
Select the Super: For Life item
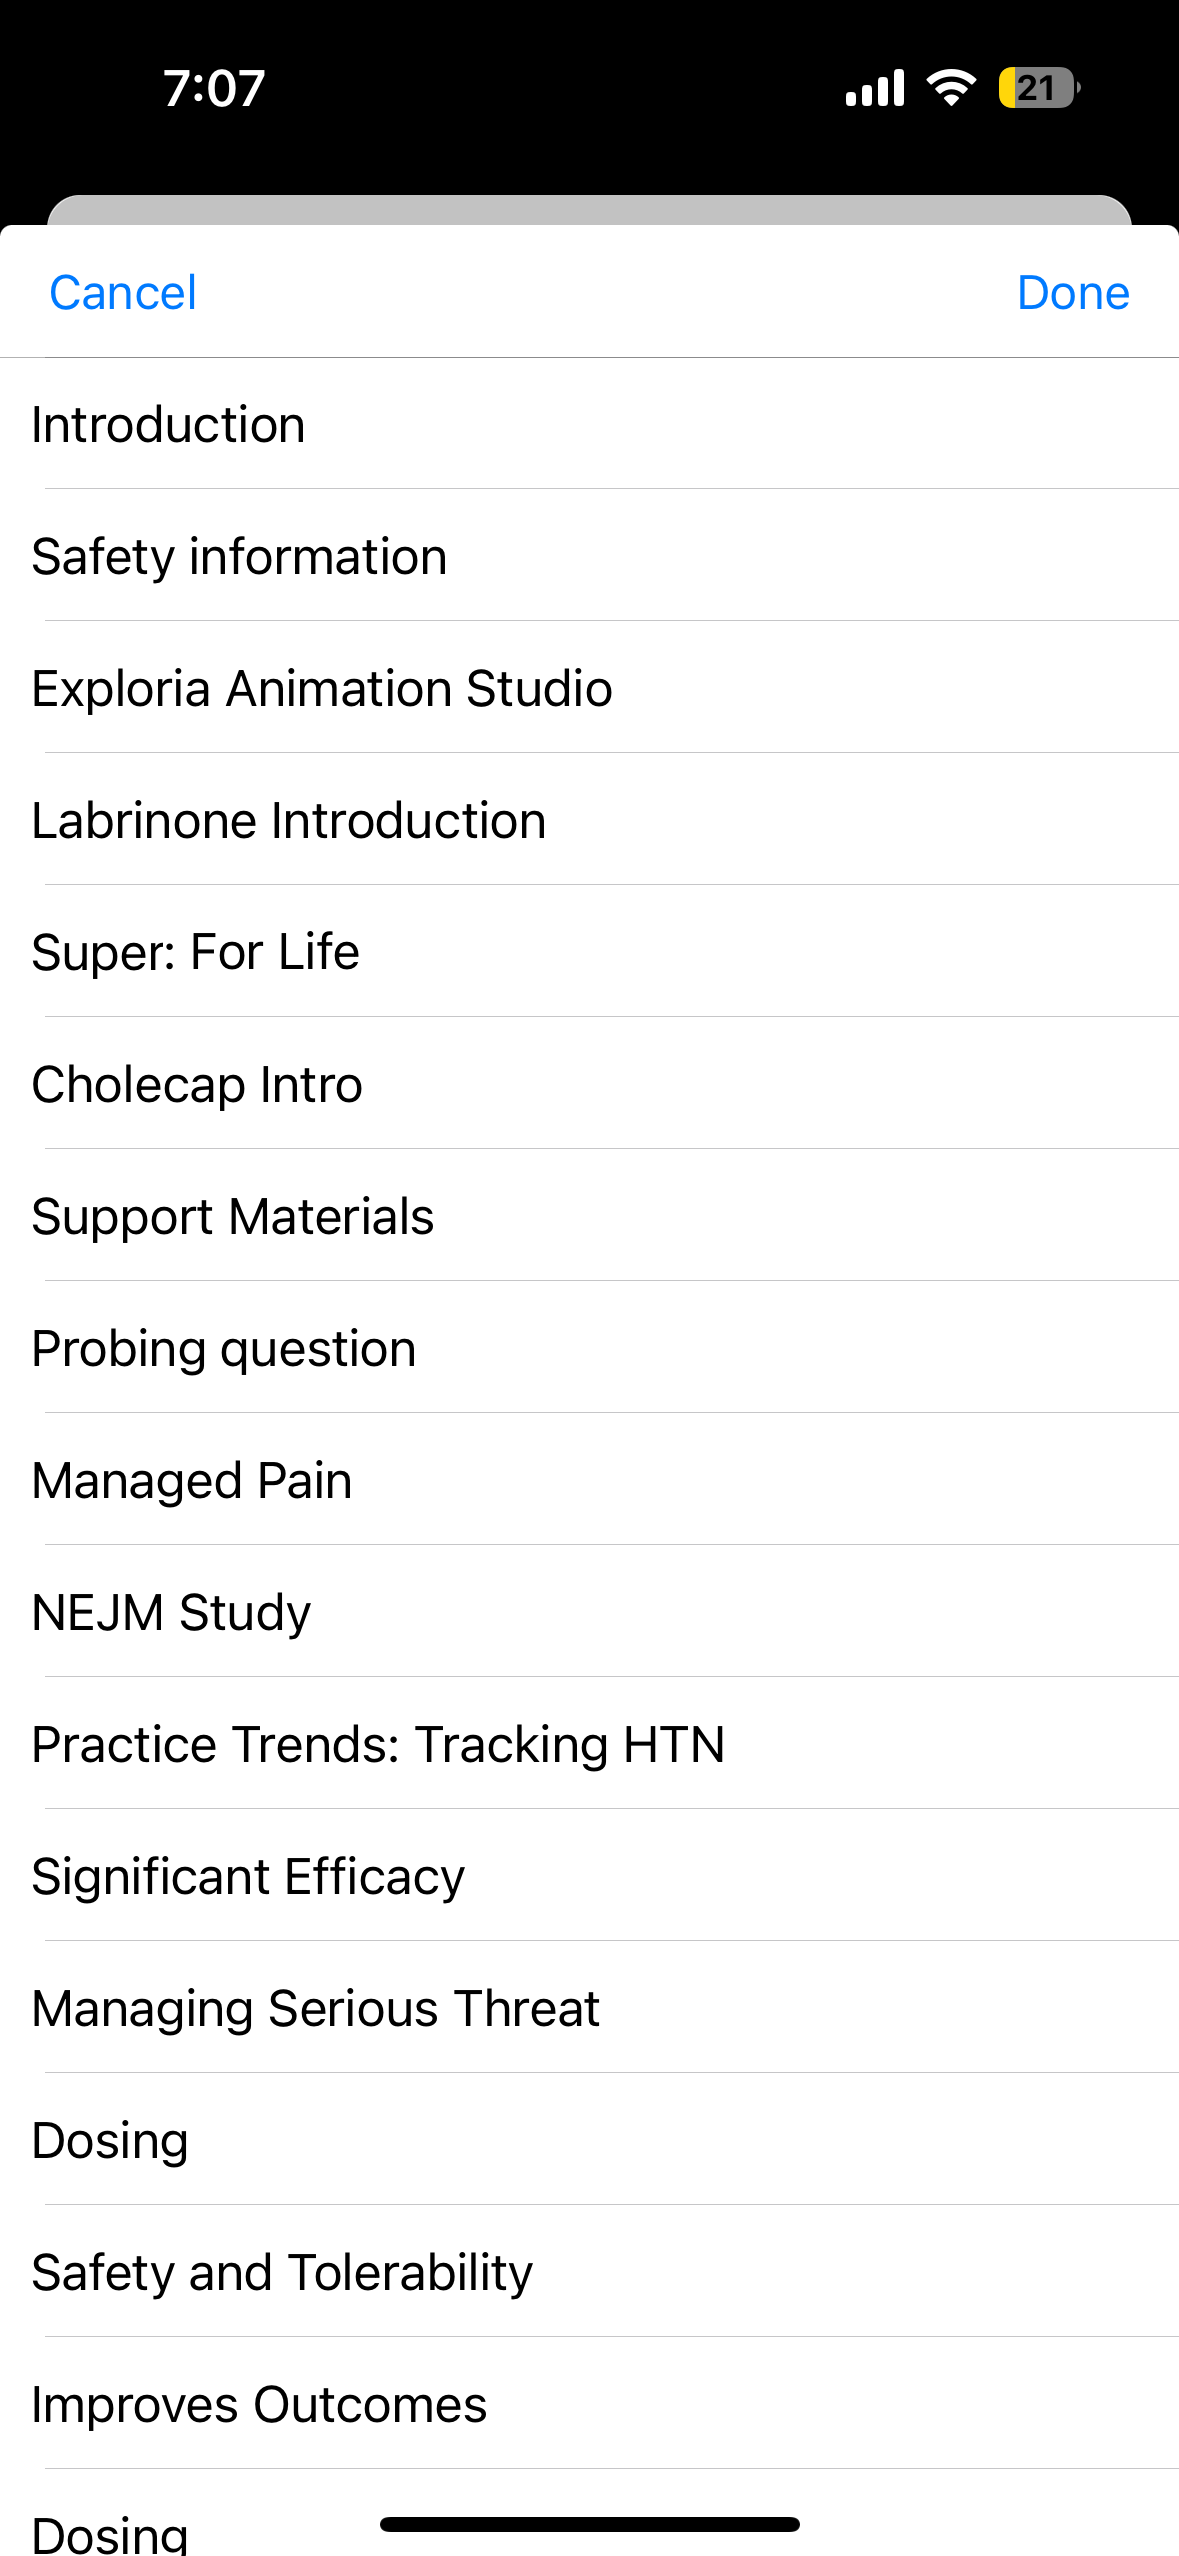point(195,952)
